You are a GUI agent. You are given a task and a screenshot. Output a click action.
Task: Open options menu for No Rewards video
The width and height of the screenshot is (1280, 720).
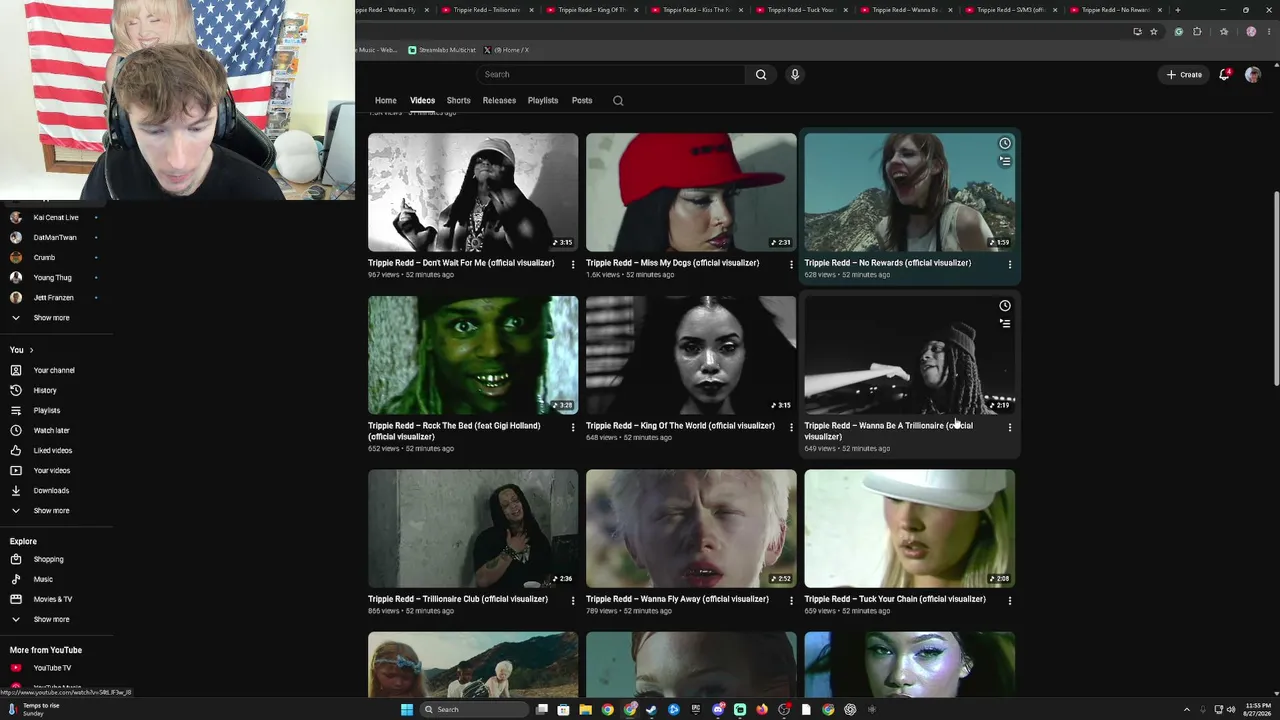coord(1010,264)
